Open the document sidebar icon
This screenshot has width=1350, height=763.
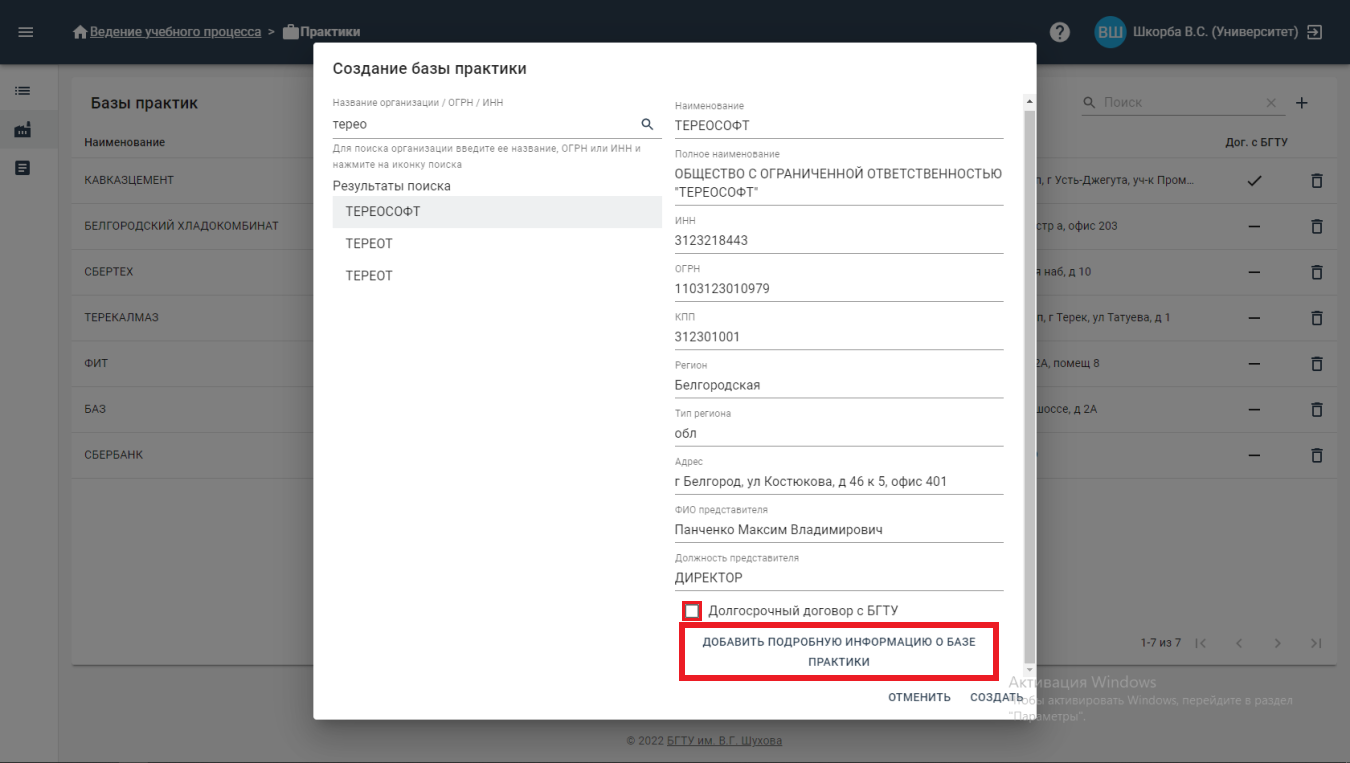coord(22,168)
